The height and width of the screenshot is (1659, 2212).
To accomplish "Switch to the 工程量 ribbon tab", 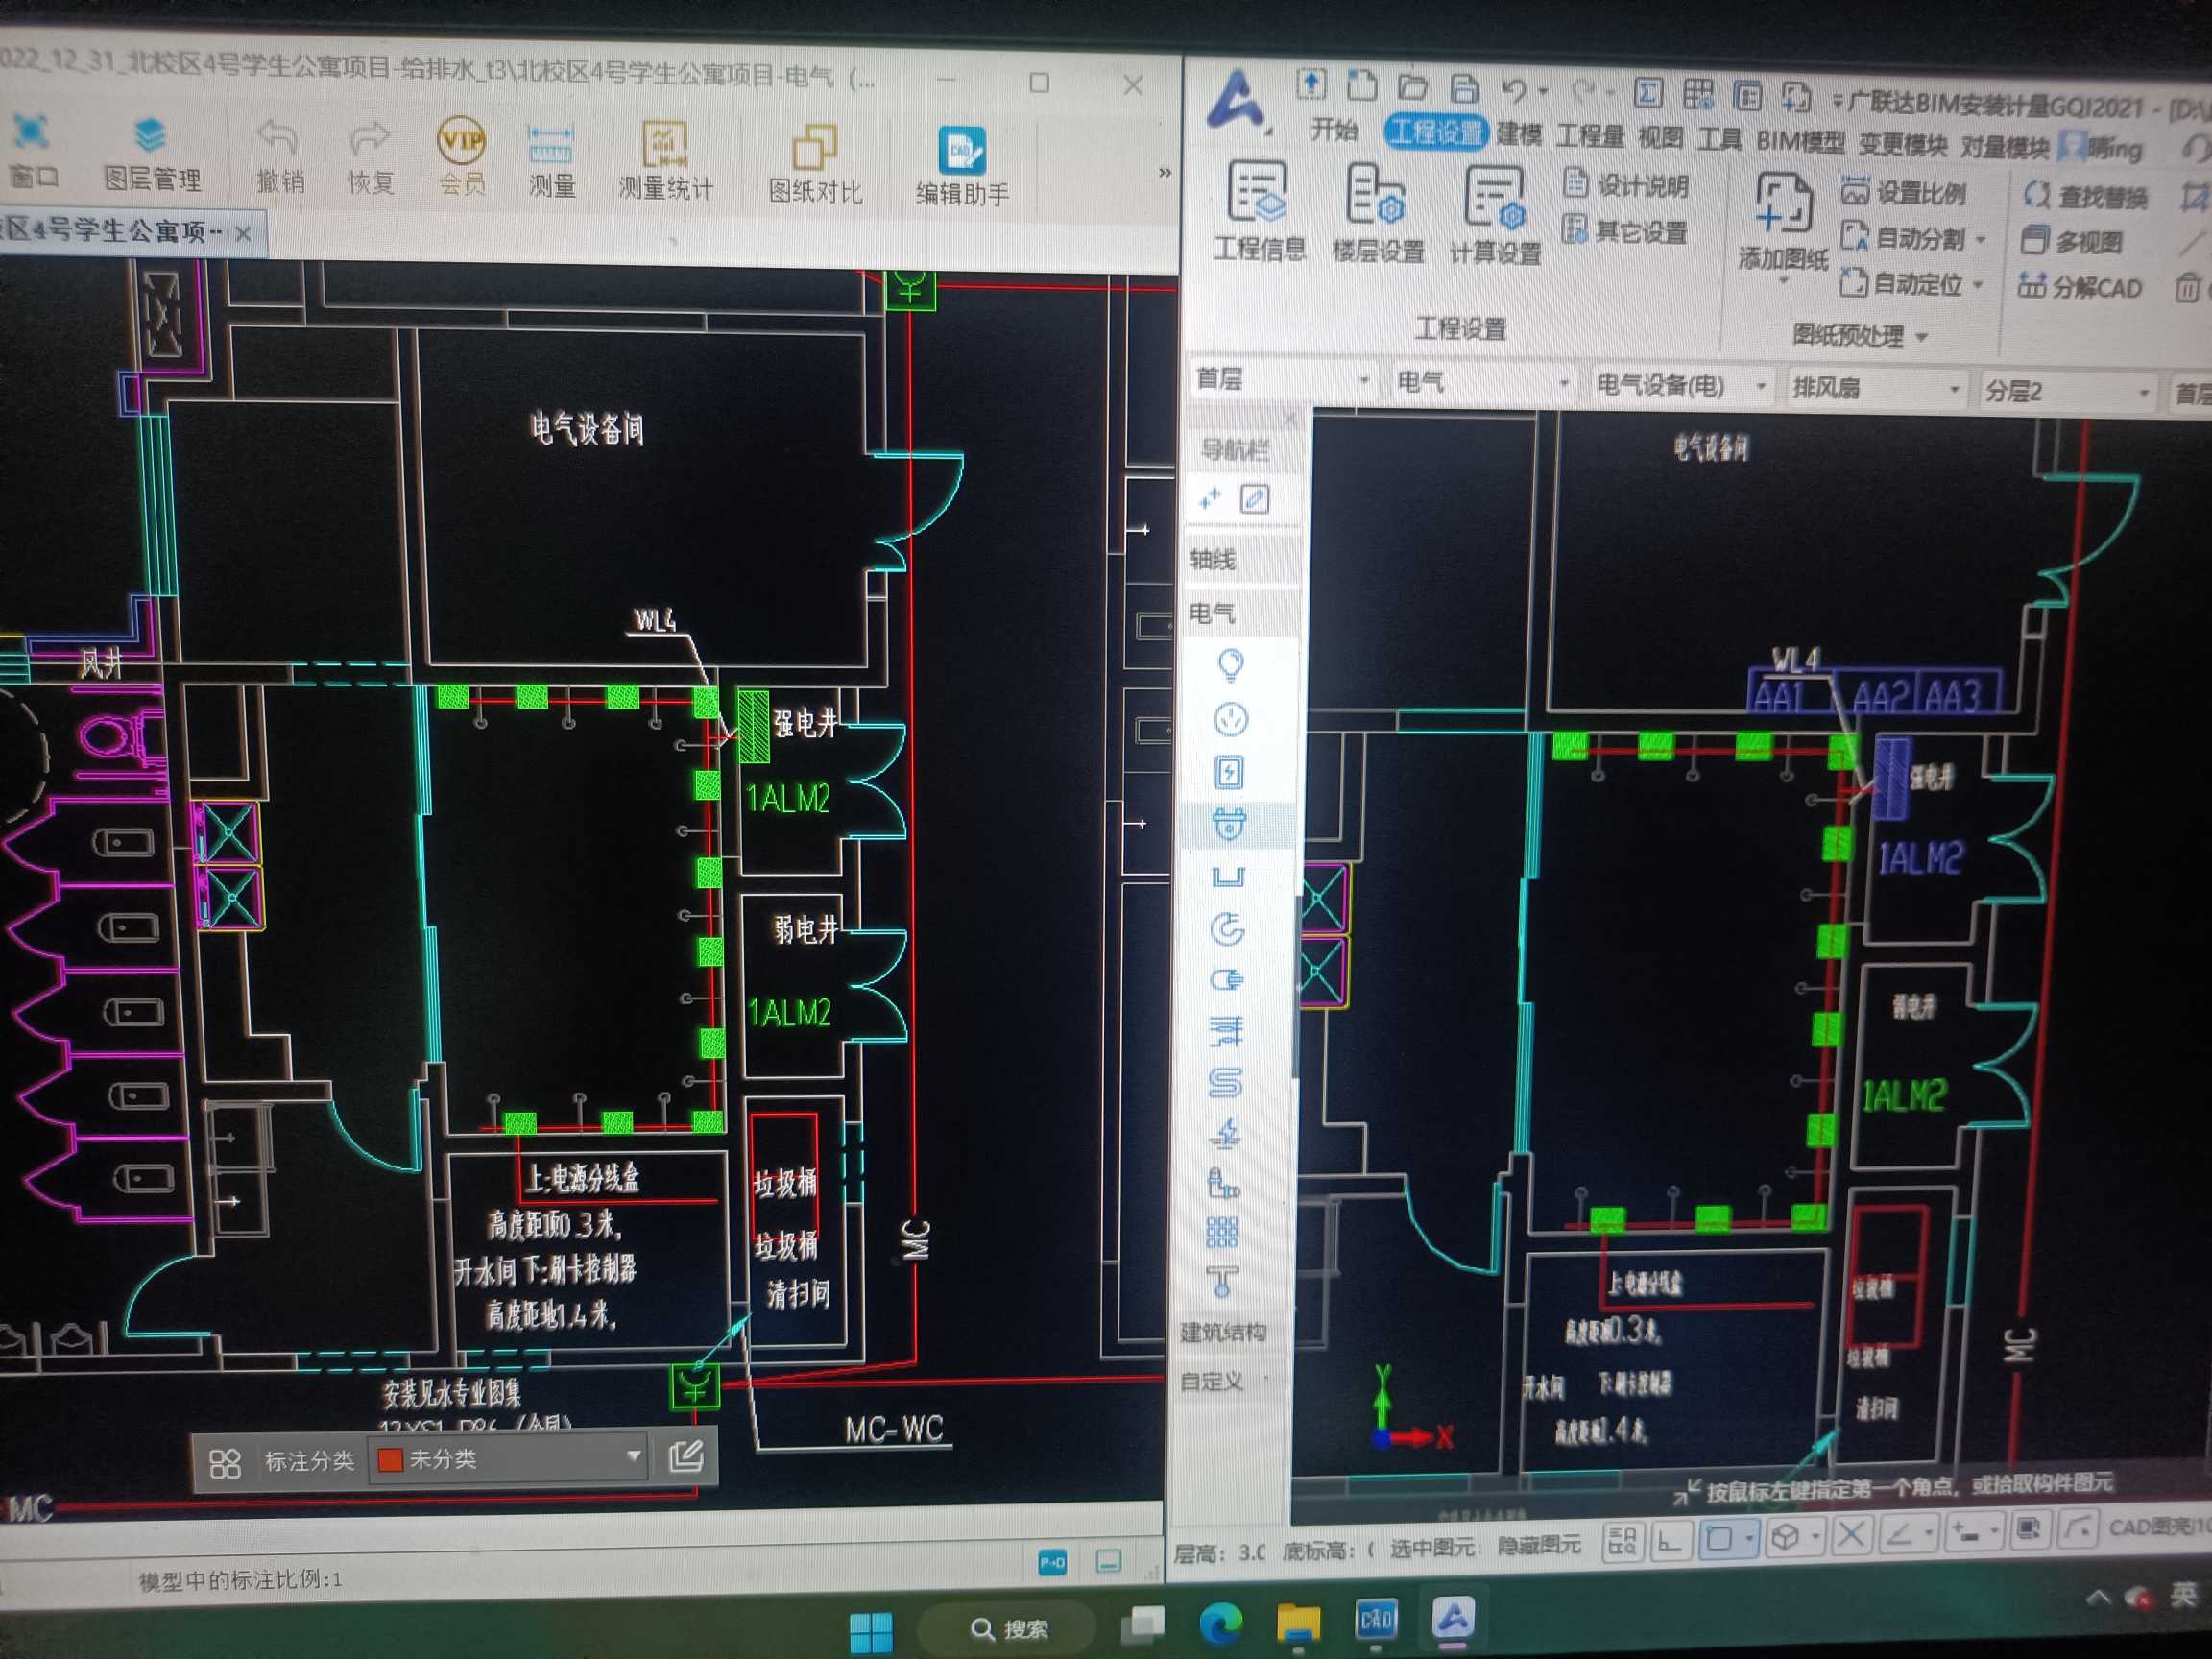I will tap(1589, 135).
